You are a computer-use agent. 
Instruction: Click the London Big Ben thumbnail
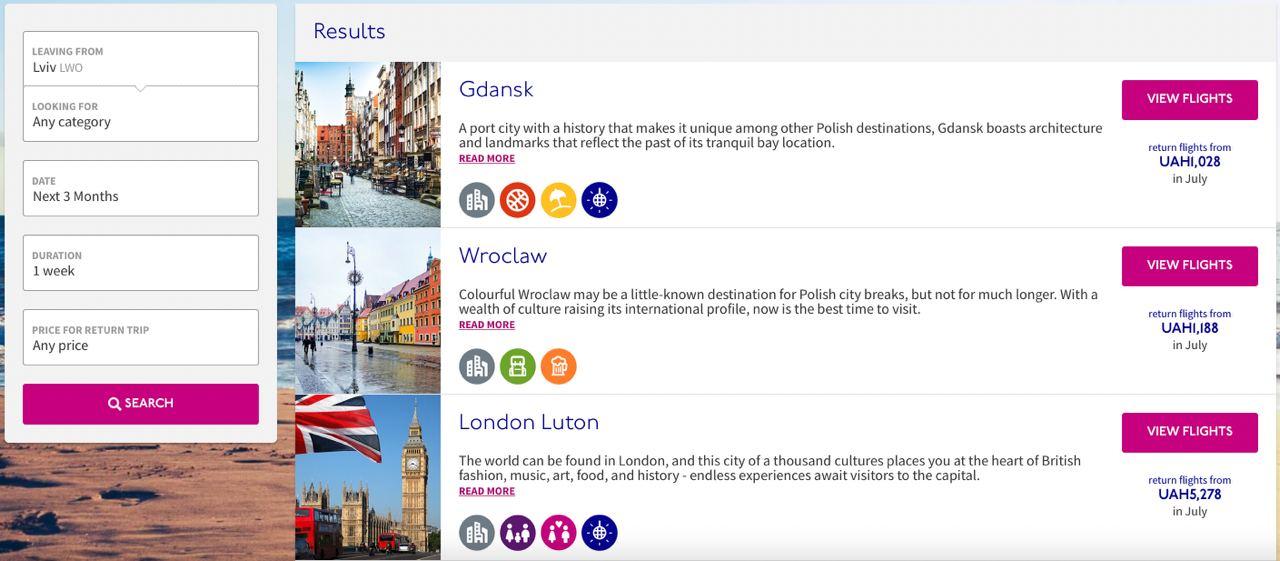coord(368,477)
